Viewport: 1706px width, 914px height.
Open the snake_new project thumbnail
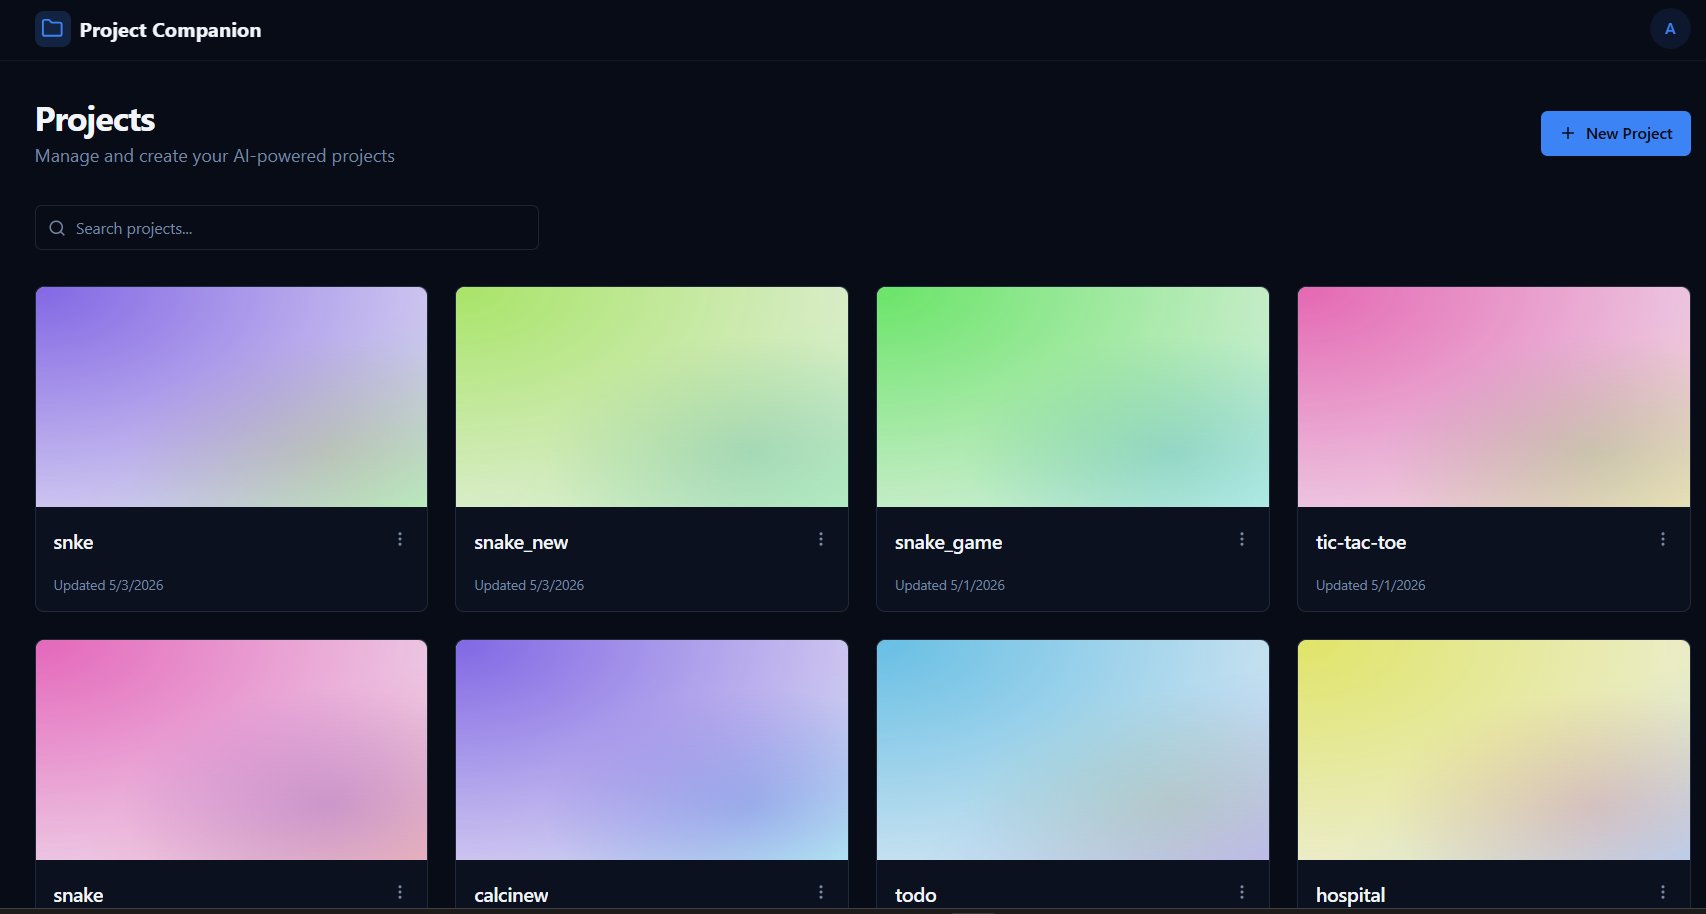pyautogui.click(x=652, y=397)
